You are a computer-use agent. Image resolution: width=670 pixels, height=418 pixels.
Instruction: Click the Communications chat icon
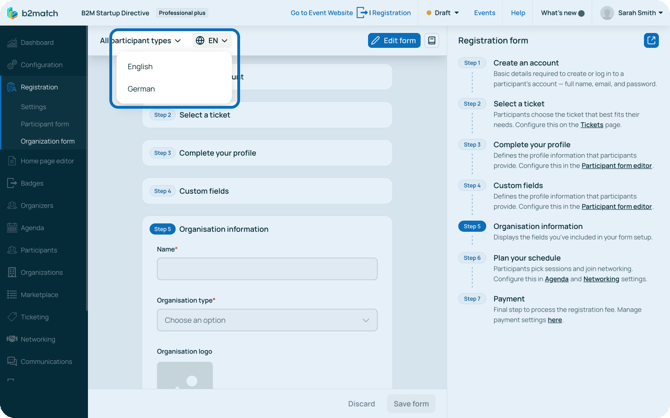coord(12,361)
